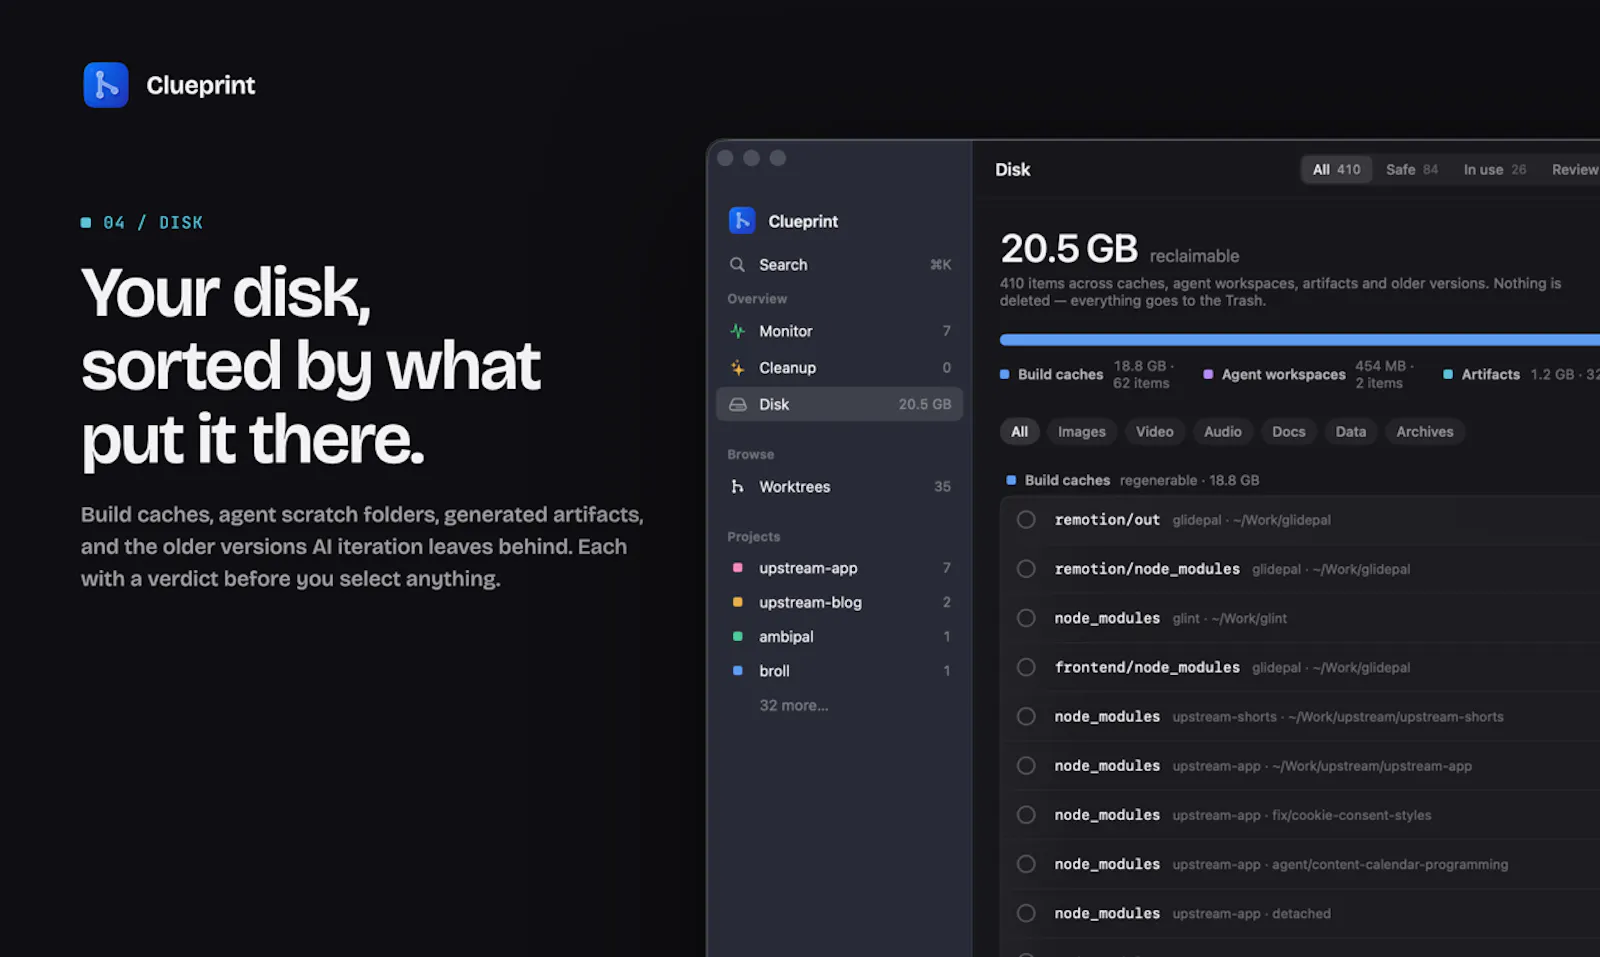This screenshot has width=1600, height=957.
Task: Open Monitor in the sidebar
Action: tap(840, 331)
